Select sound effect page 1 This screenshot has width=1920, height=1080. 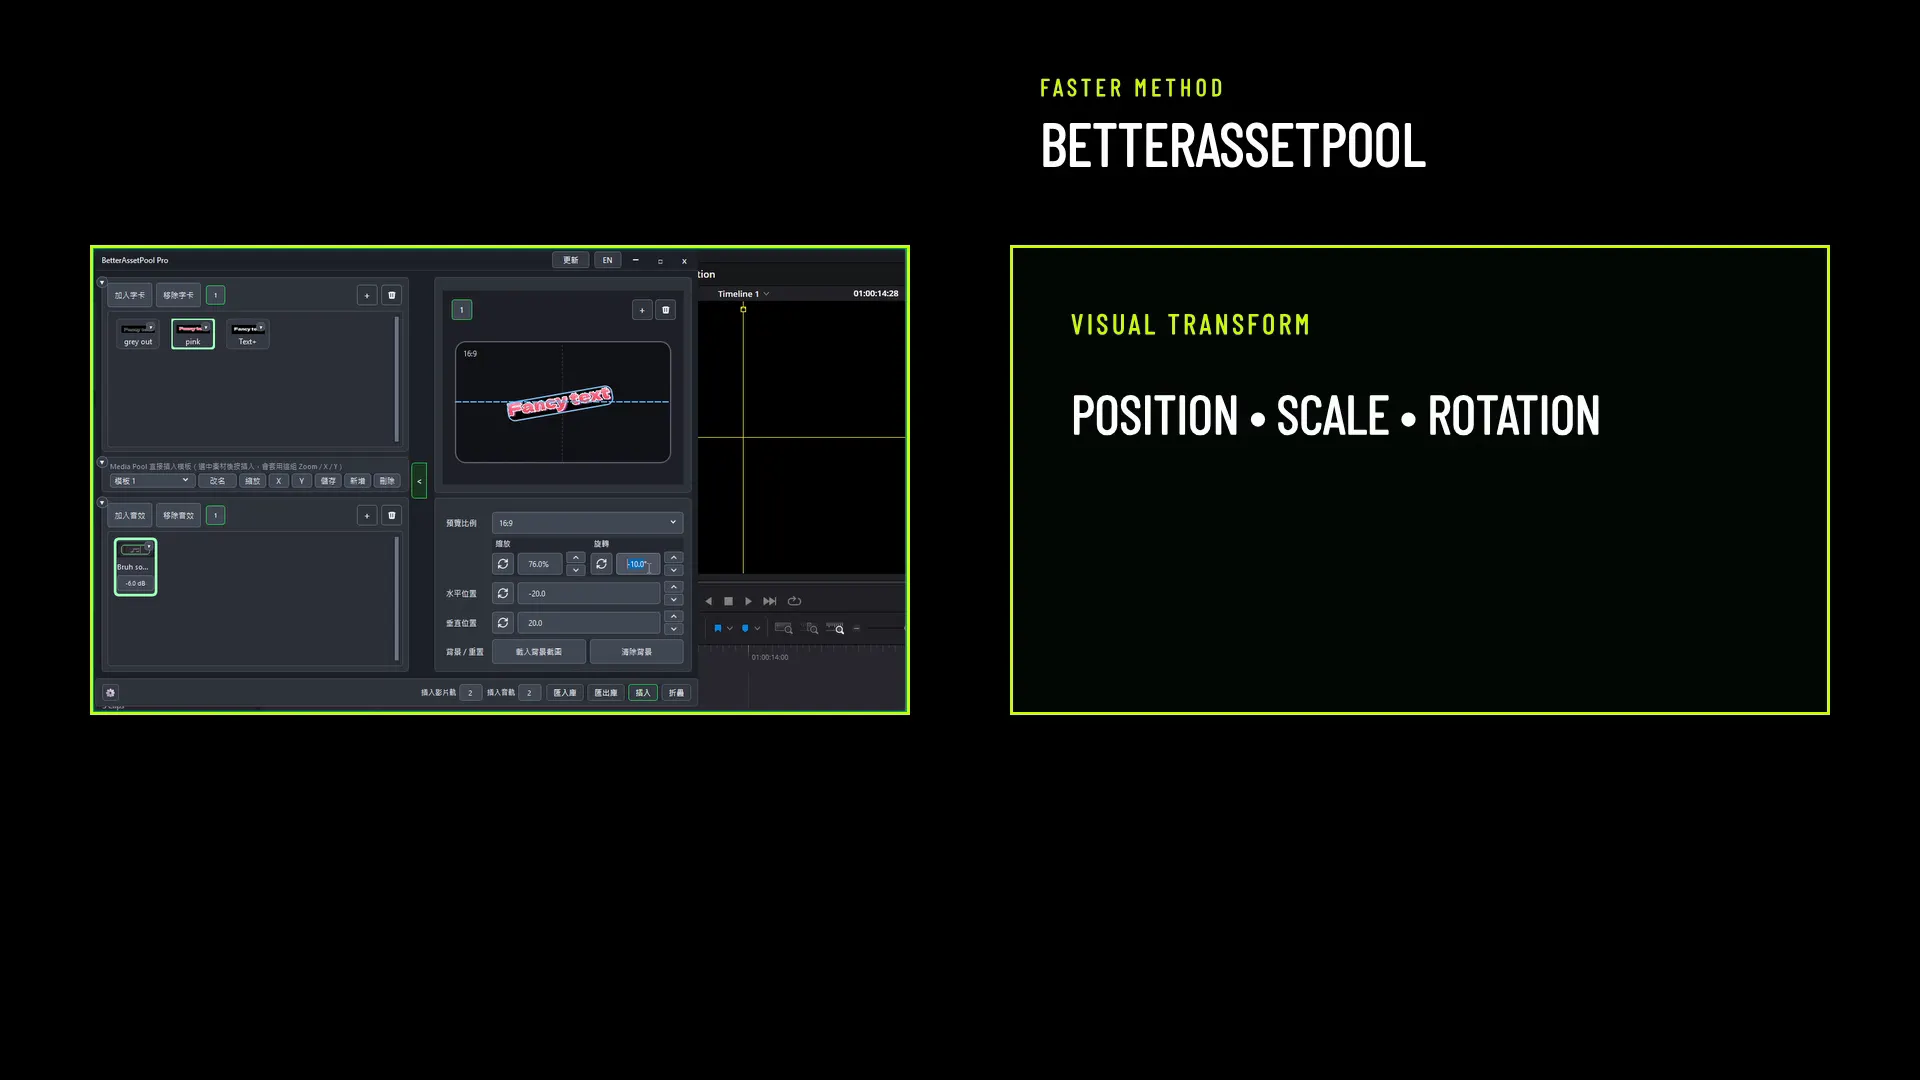(215, 515)
